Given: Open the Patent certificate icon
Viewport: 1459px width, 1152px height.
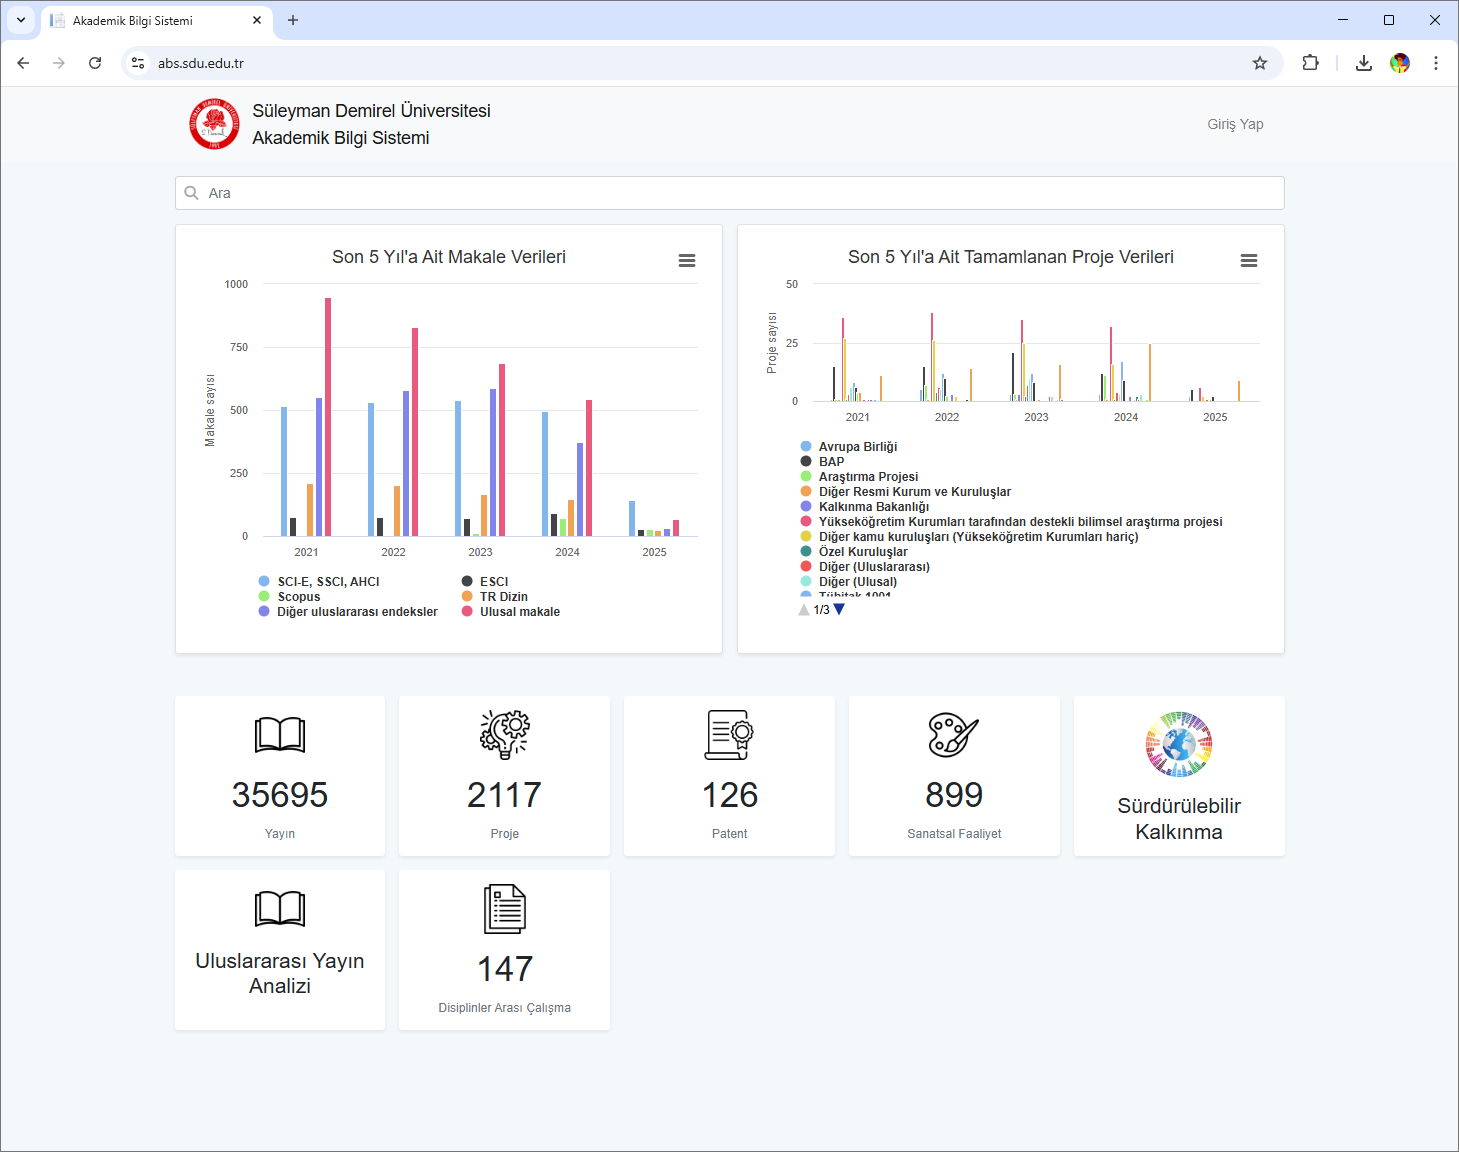Looking at the screenshot, I should pos(729,735).
